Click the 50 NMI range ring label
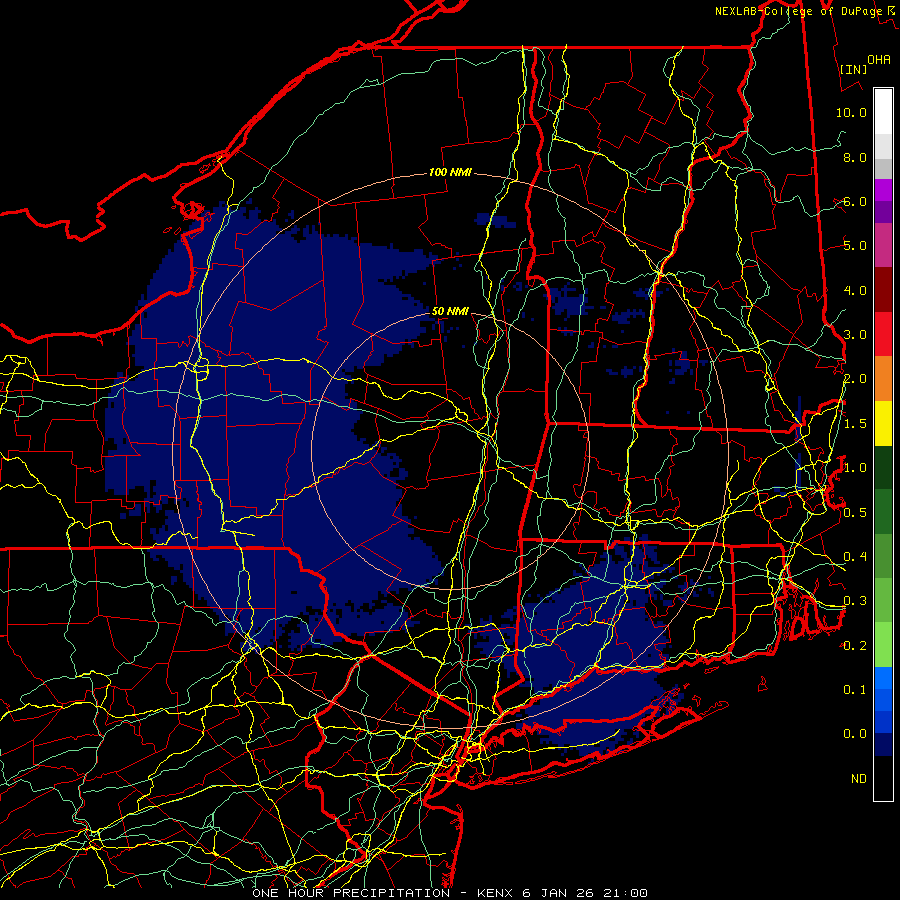The image size is (900, 900). tap(450, 311)
